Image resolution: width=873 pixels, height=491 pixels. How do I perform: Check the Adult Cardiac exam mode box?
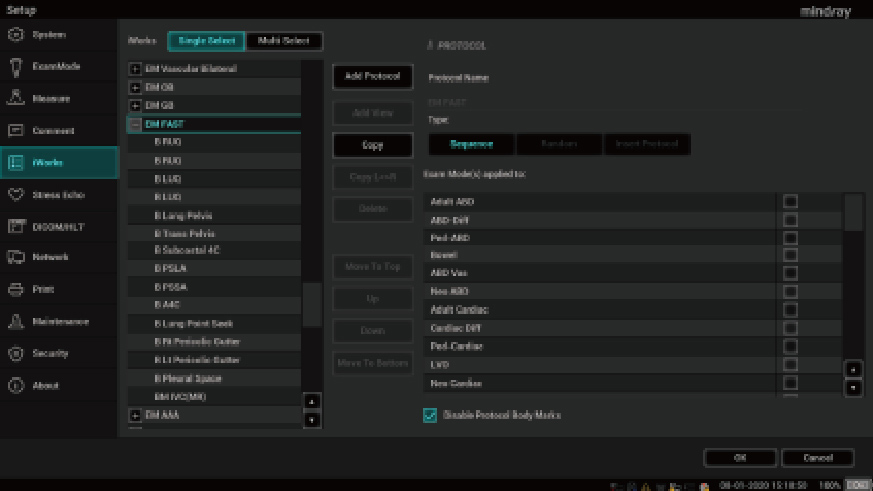790,310
